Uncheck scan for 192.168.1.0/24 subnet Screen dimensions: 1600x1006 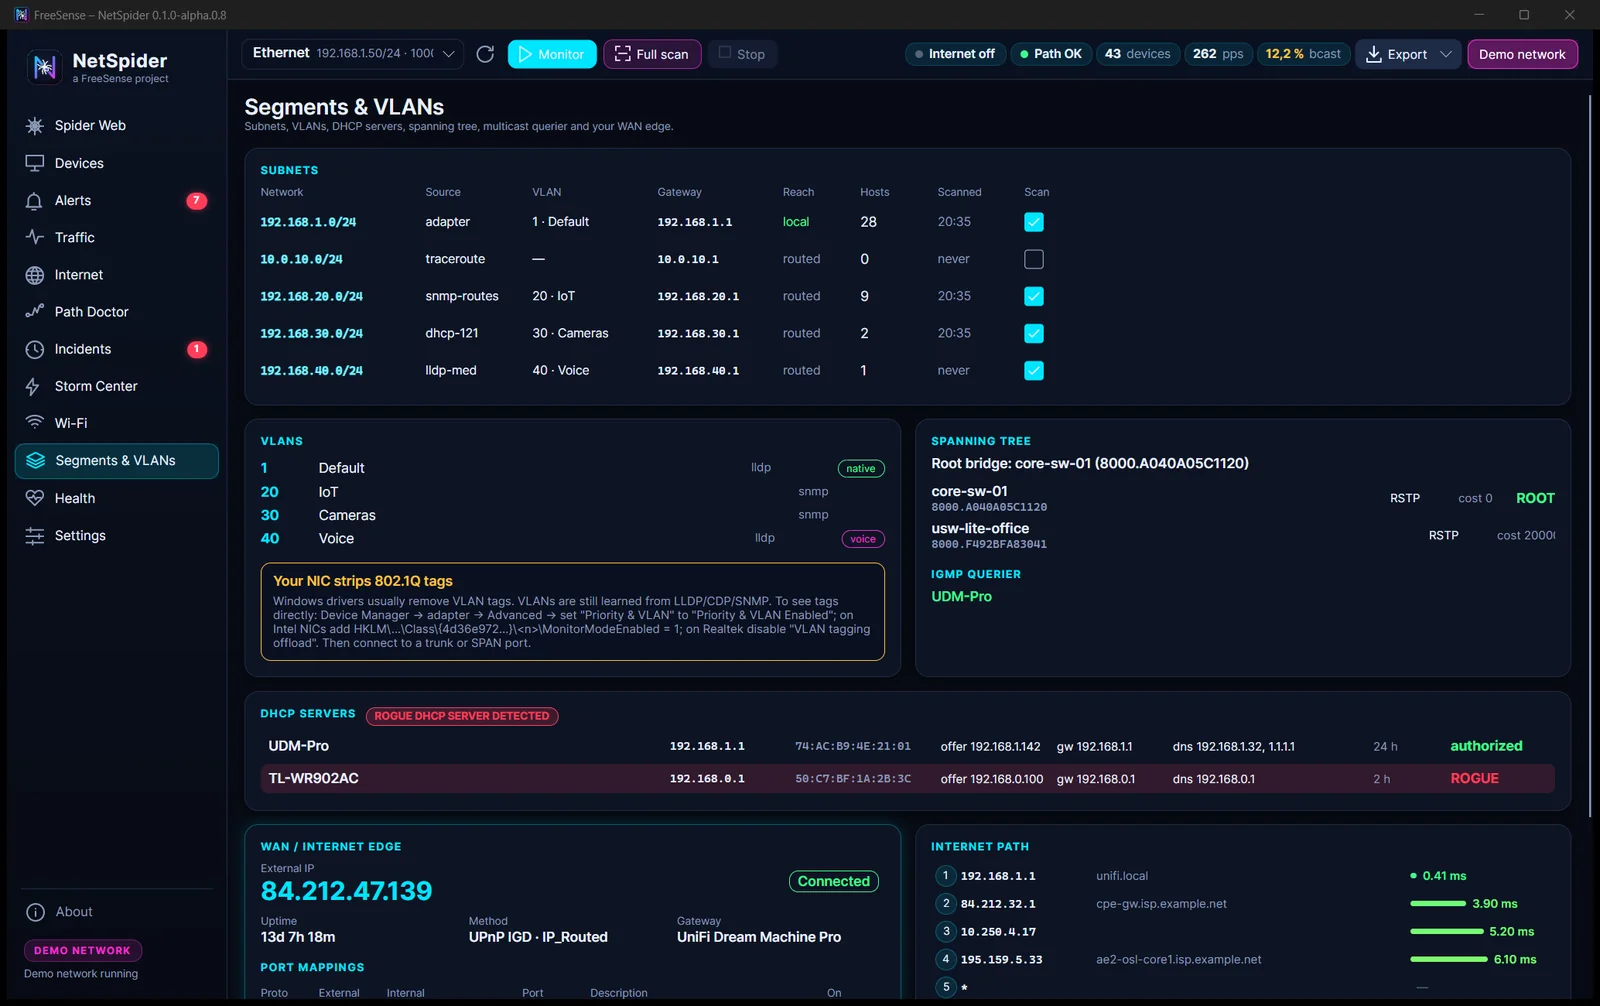[1034, 222]
